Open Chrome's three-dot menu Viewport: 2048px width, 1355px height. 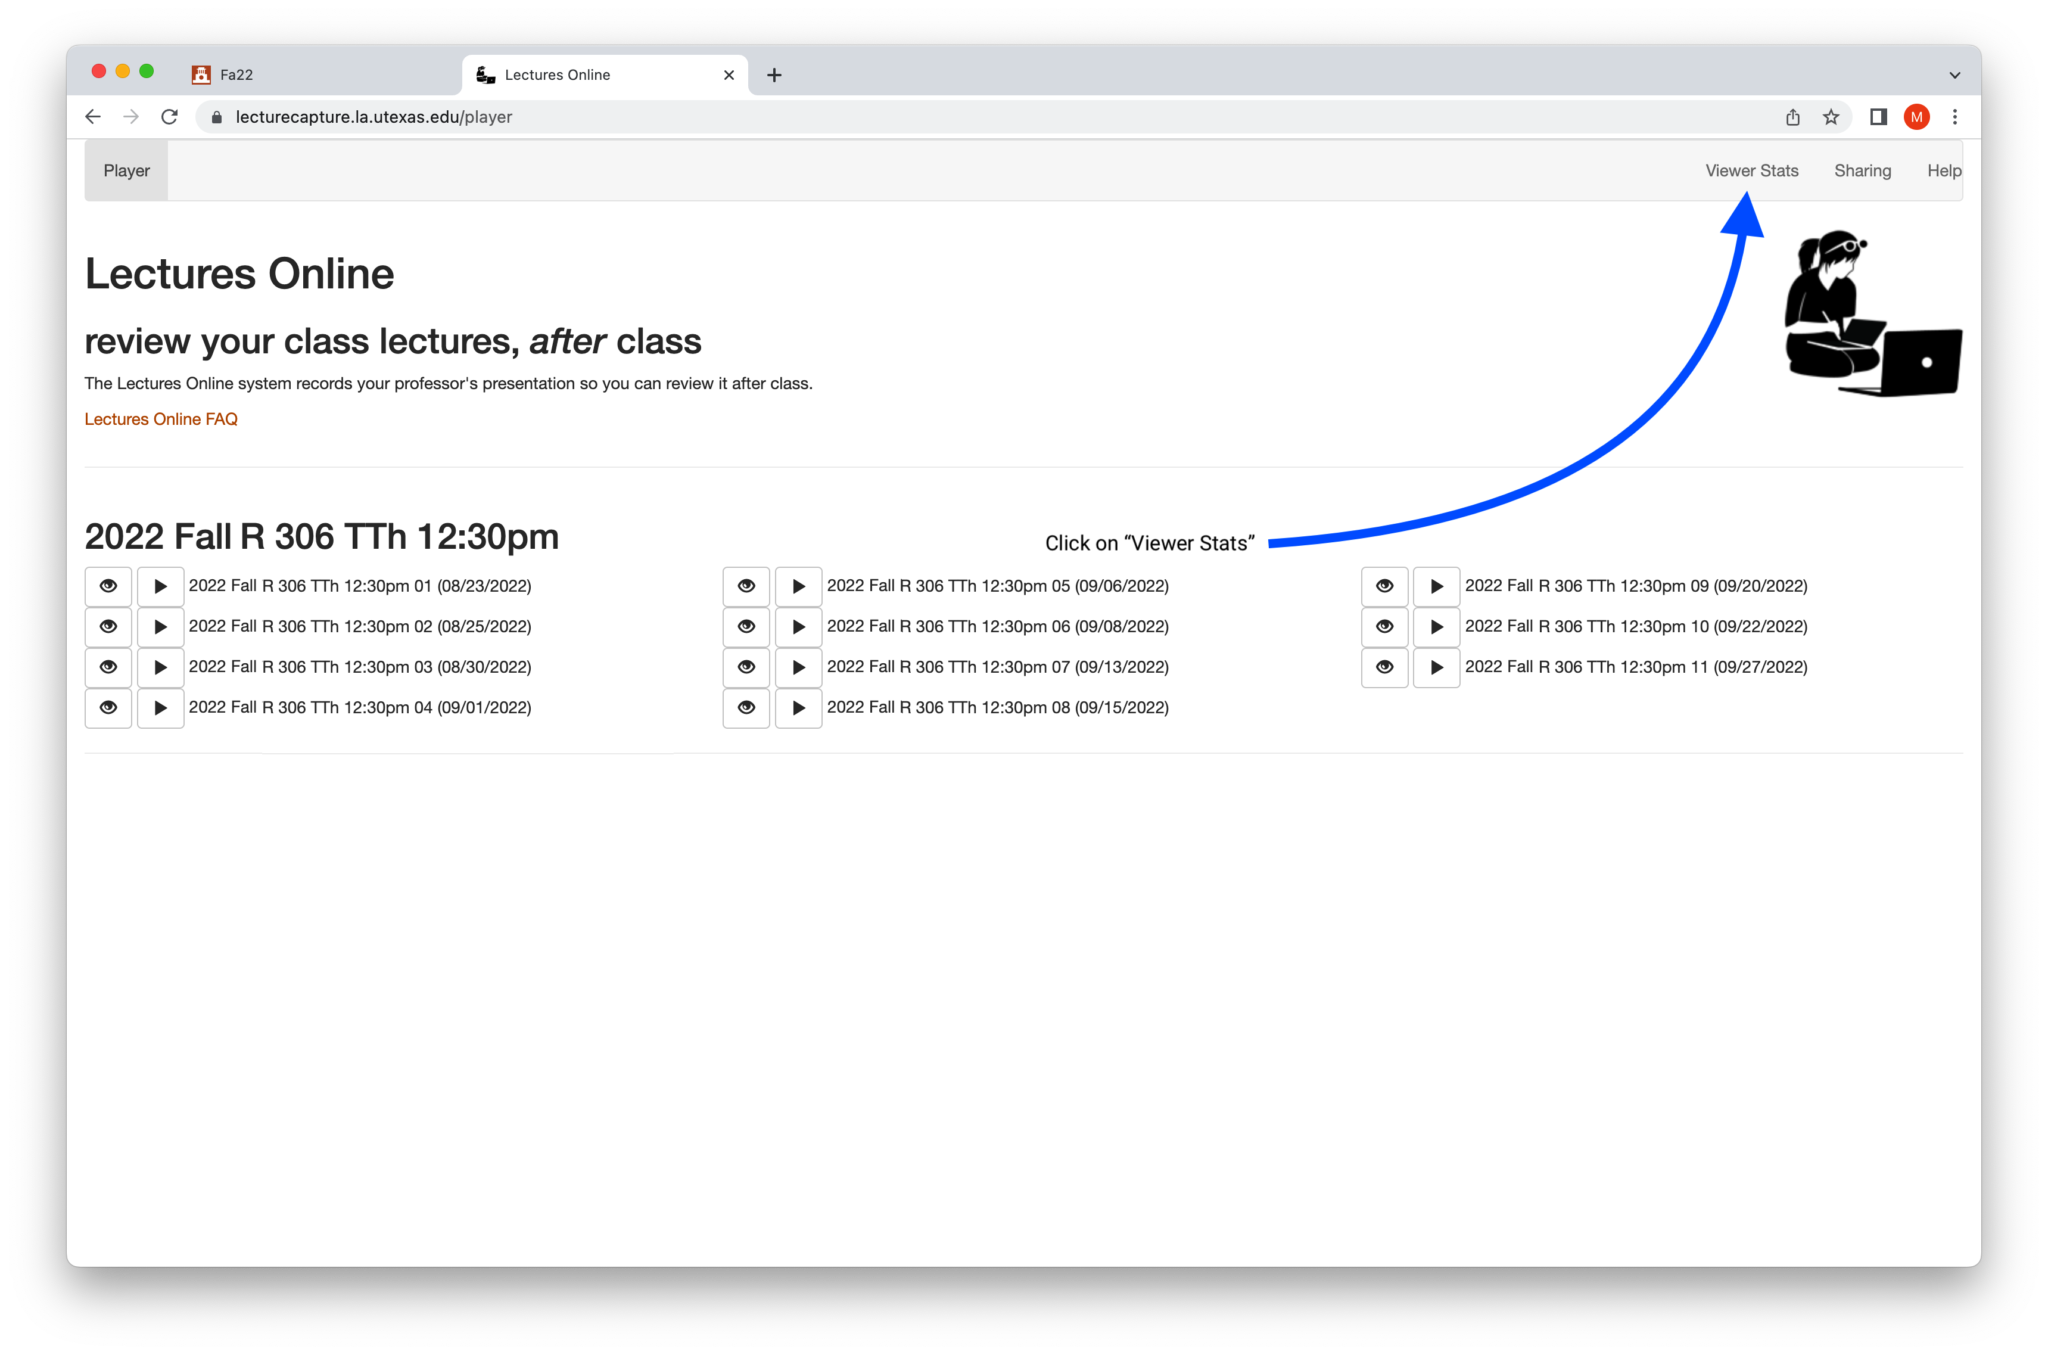point(1956,117)
